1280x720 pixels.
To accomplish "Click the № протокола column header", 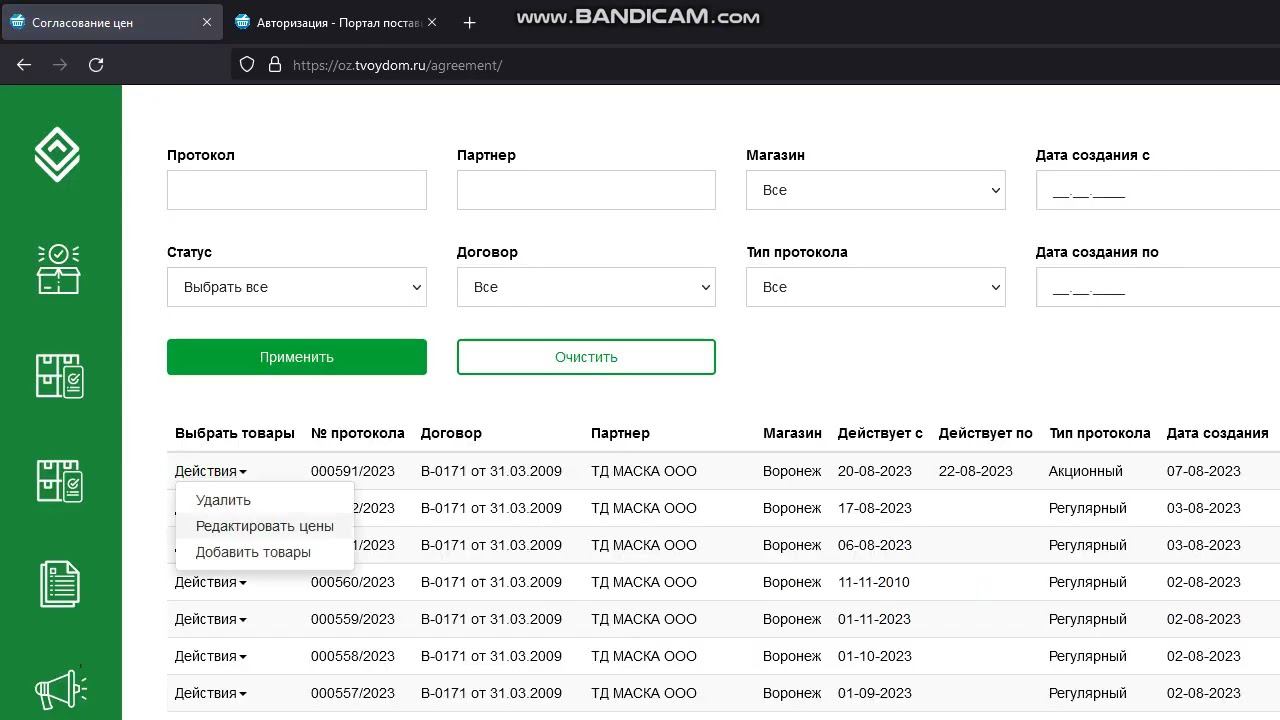I will pyautogui.click(x=358, y=433).
